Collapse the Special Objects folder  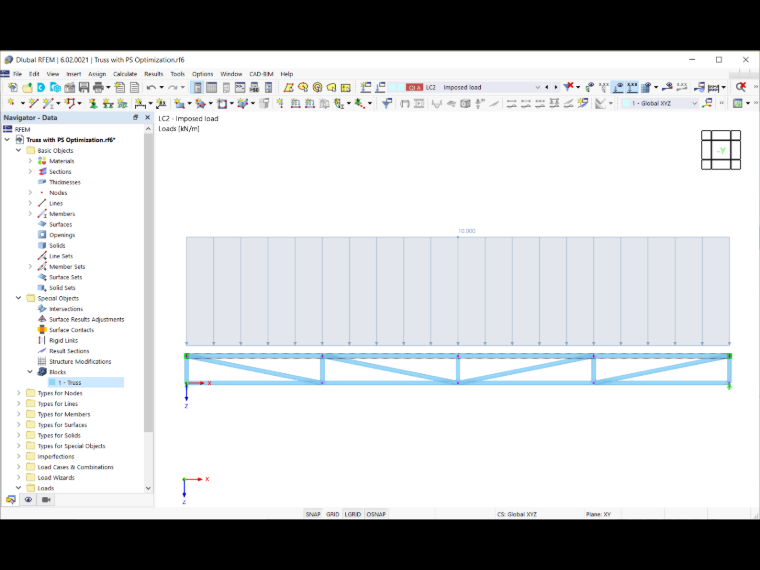(x=18, y=298)
